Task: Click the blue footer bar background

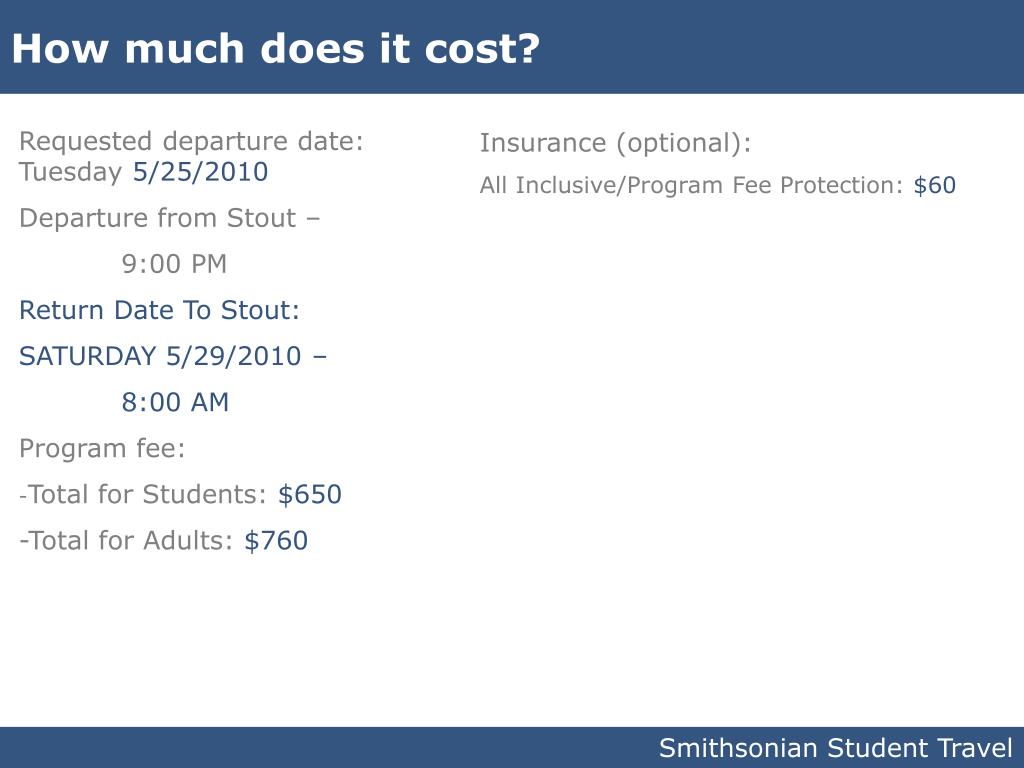Action: [x=327, y=747]
